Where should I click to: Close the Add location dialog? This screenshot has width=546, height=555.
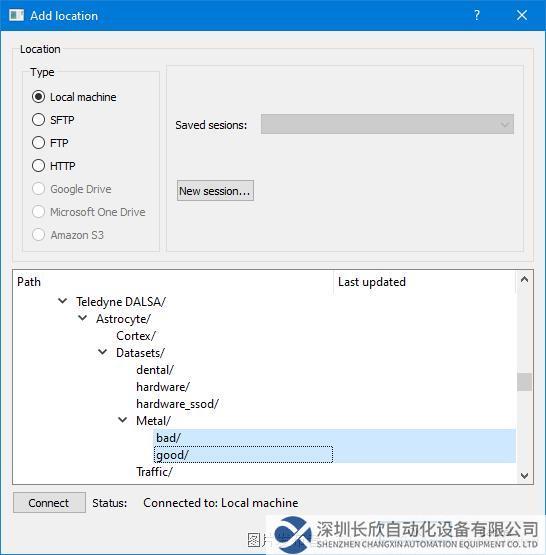pyautogui.click(x=522, y=15)
